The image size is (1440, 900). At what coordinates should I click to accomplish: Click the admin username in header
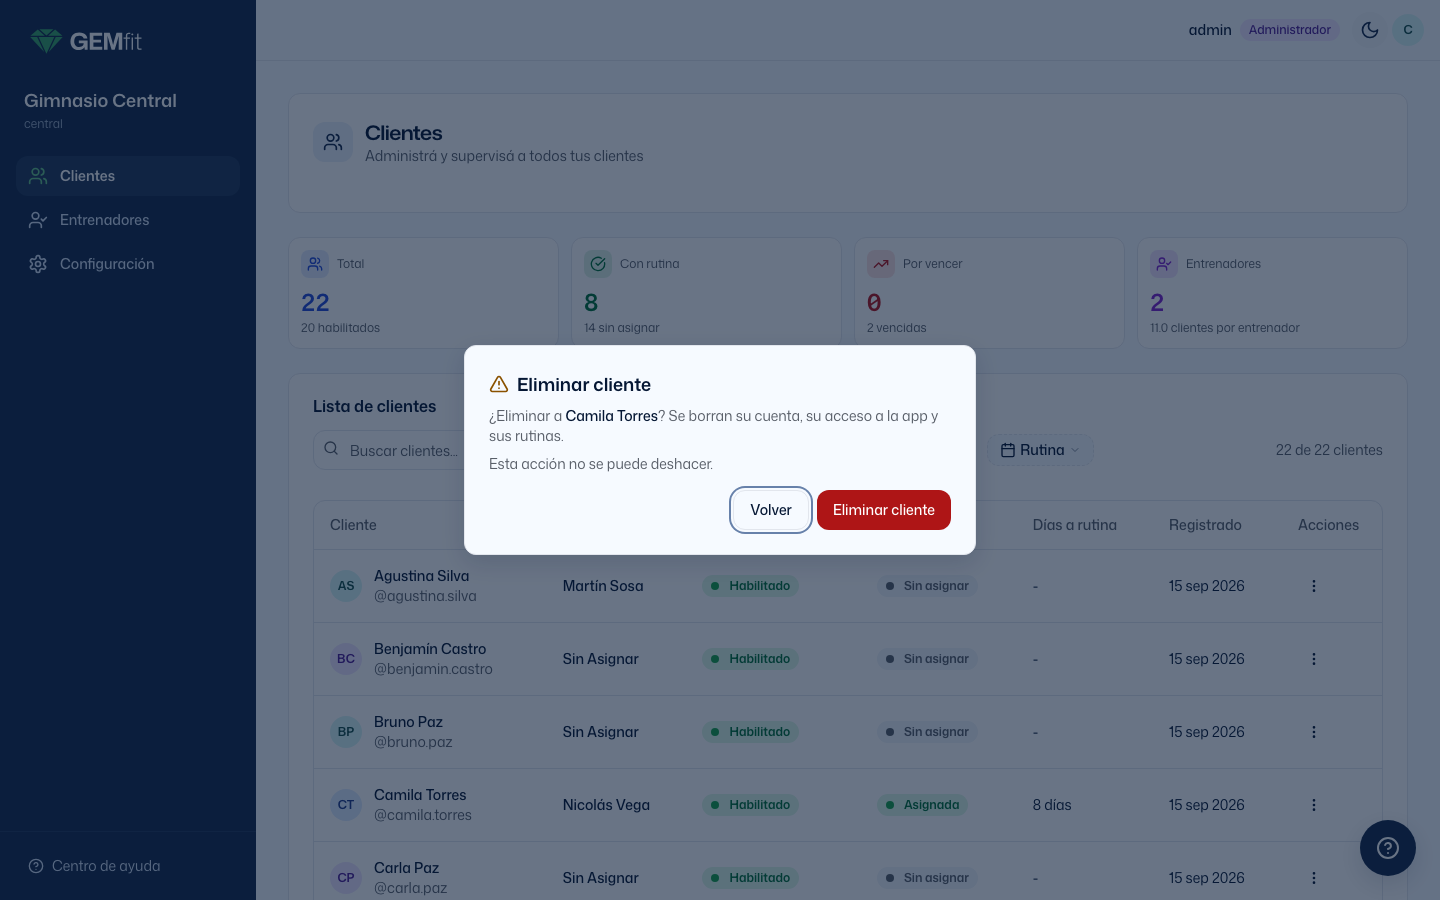[x=1210, y=30]
